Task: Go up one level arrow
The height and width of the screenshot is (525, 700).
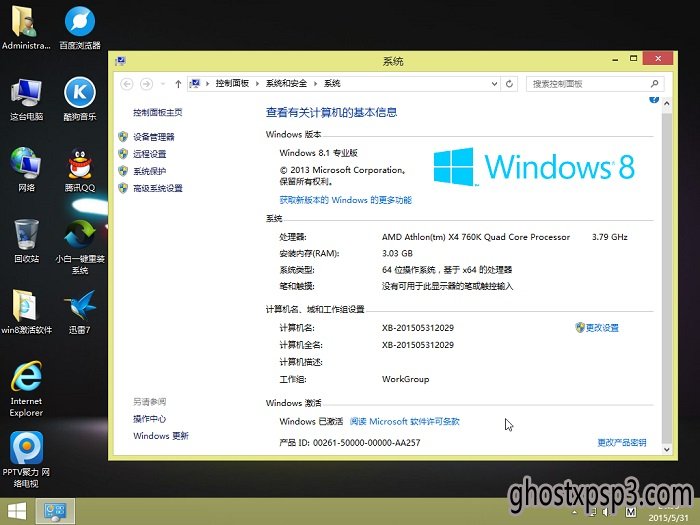Action: coord(178,83)
